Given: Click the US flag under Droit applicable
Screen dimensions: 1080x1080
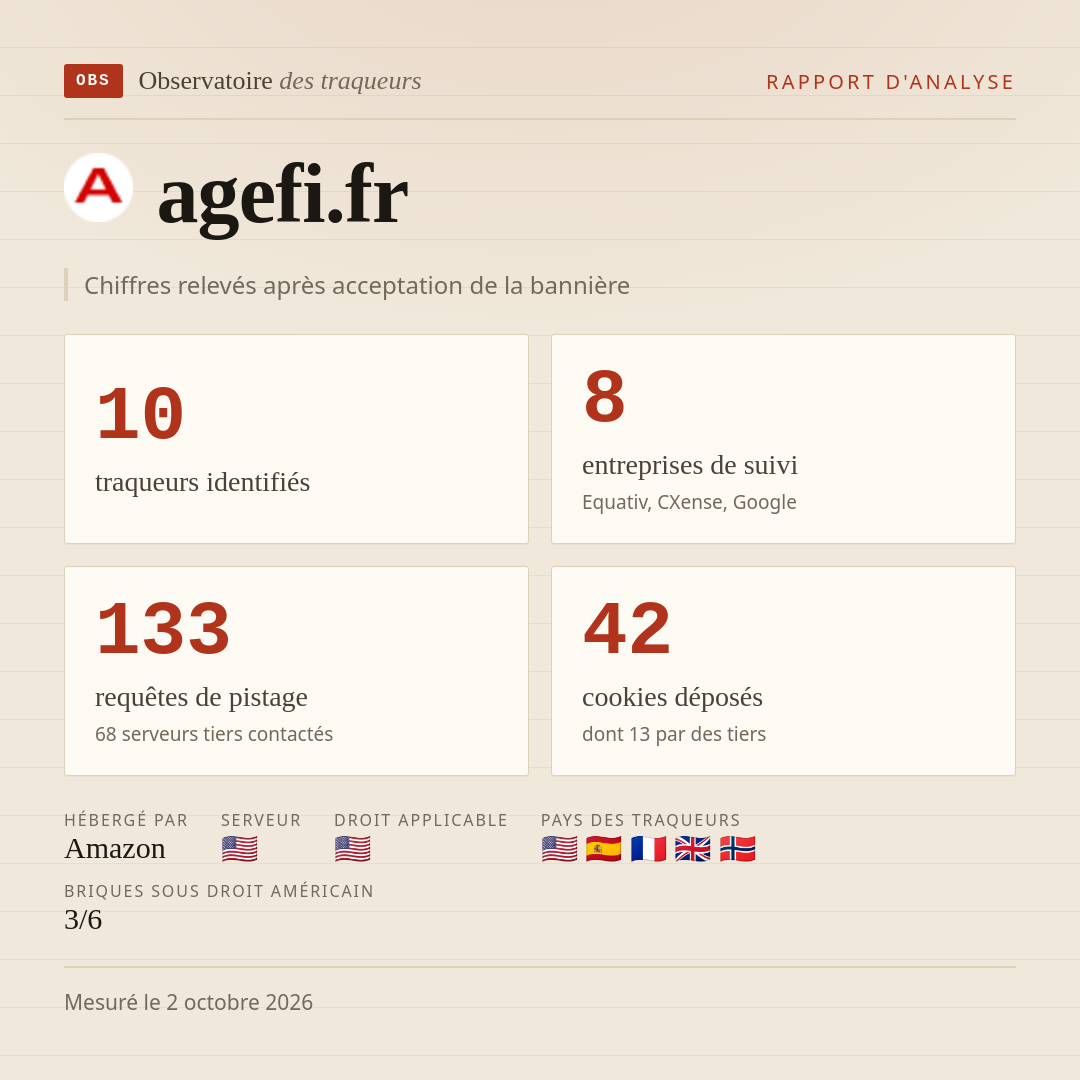Looking at the screenshot, I should [x=353, y=849].
